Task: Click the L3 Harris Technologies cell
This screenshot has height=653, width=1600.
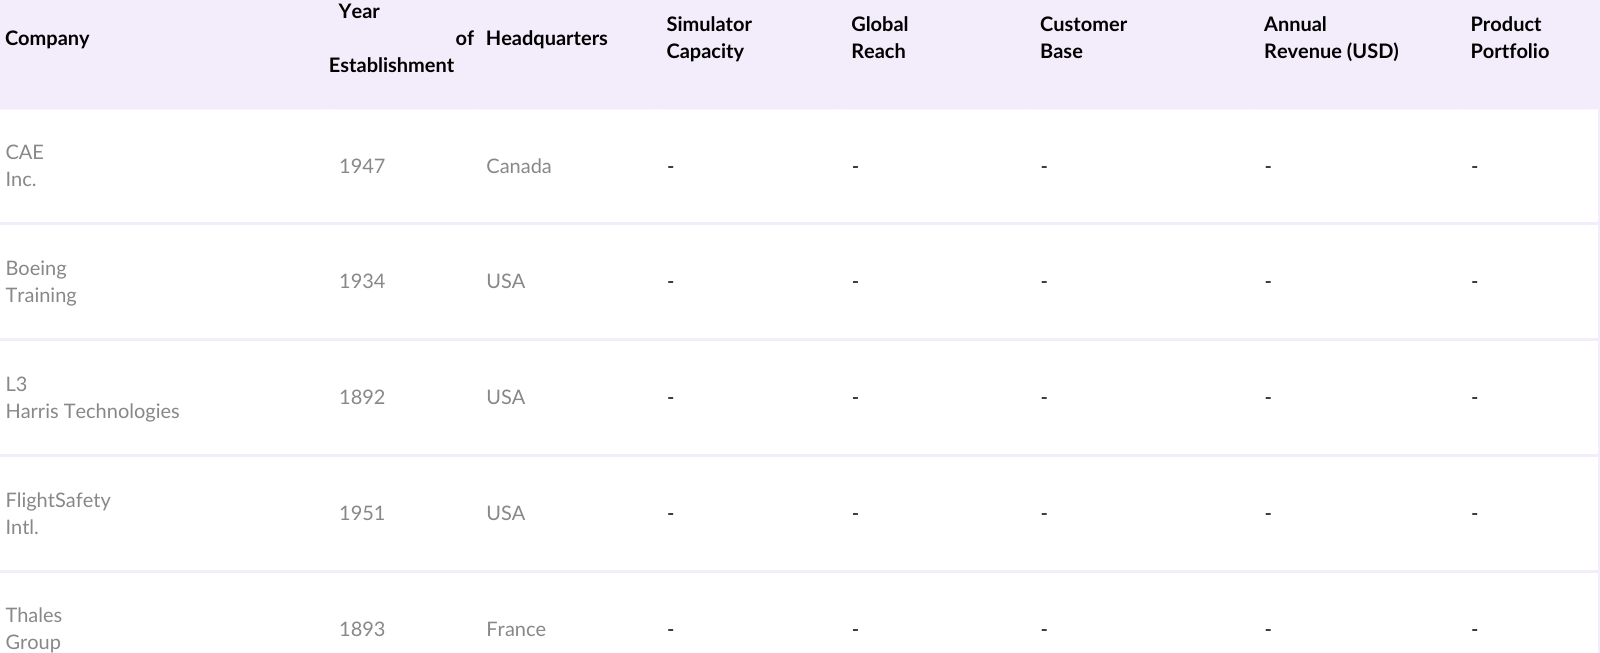Action: point(92,397)
